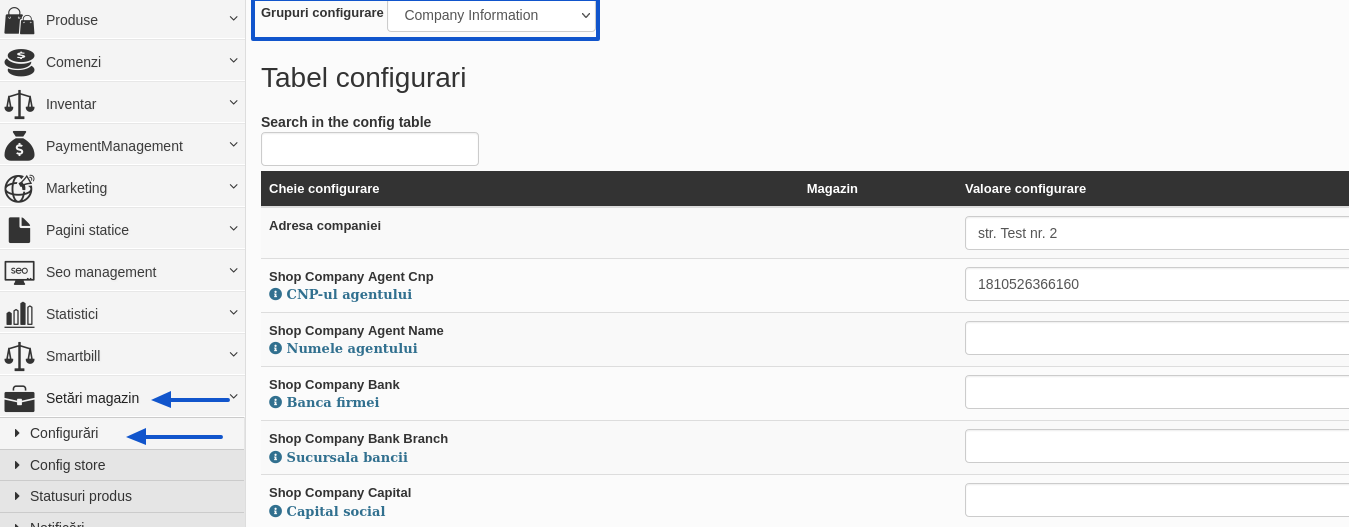Open the Marketing menu item

point(122,188)
